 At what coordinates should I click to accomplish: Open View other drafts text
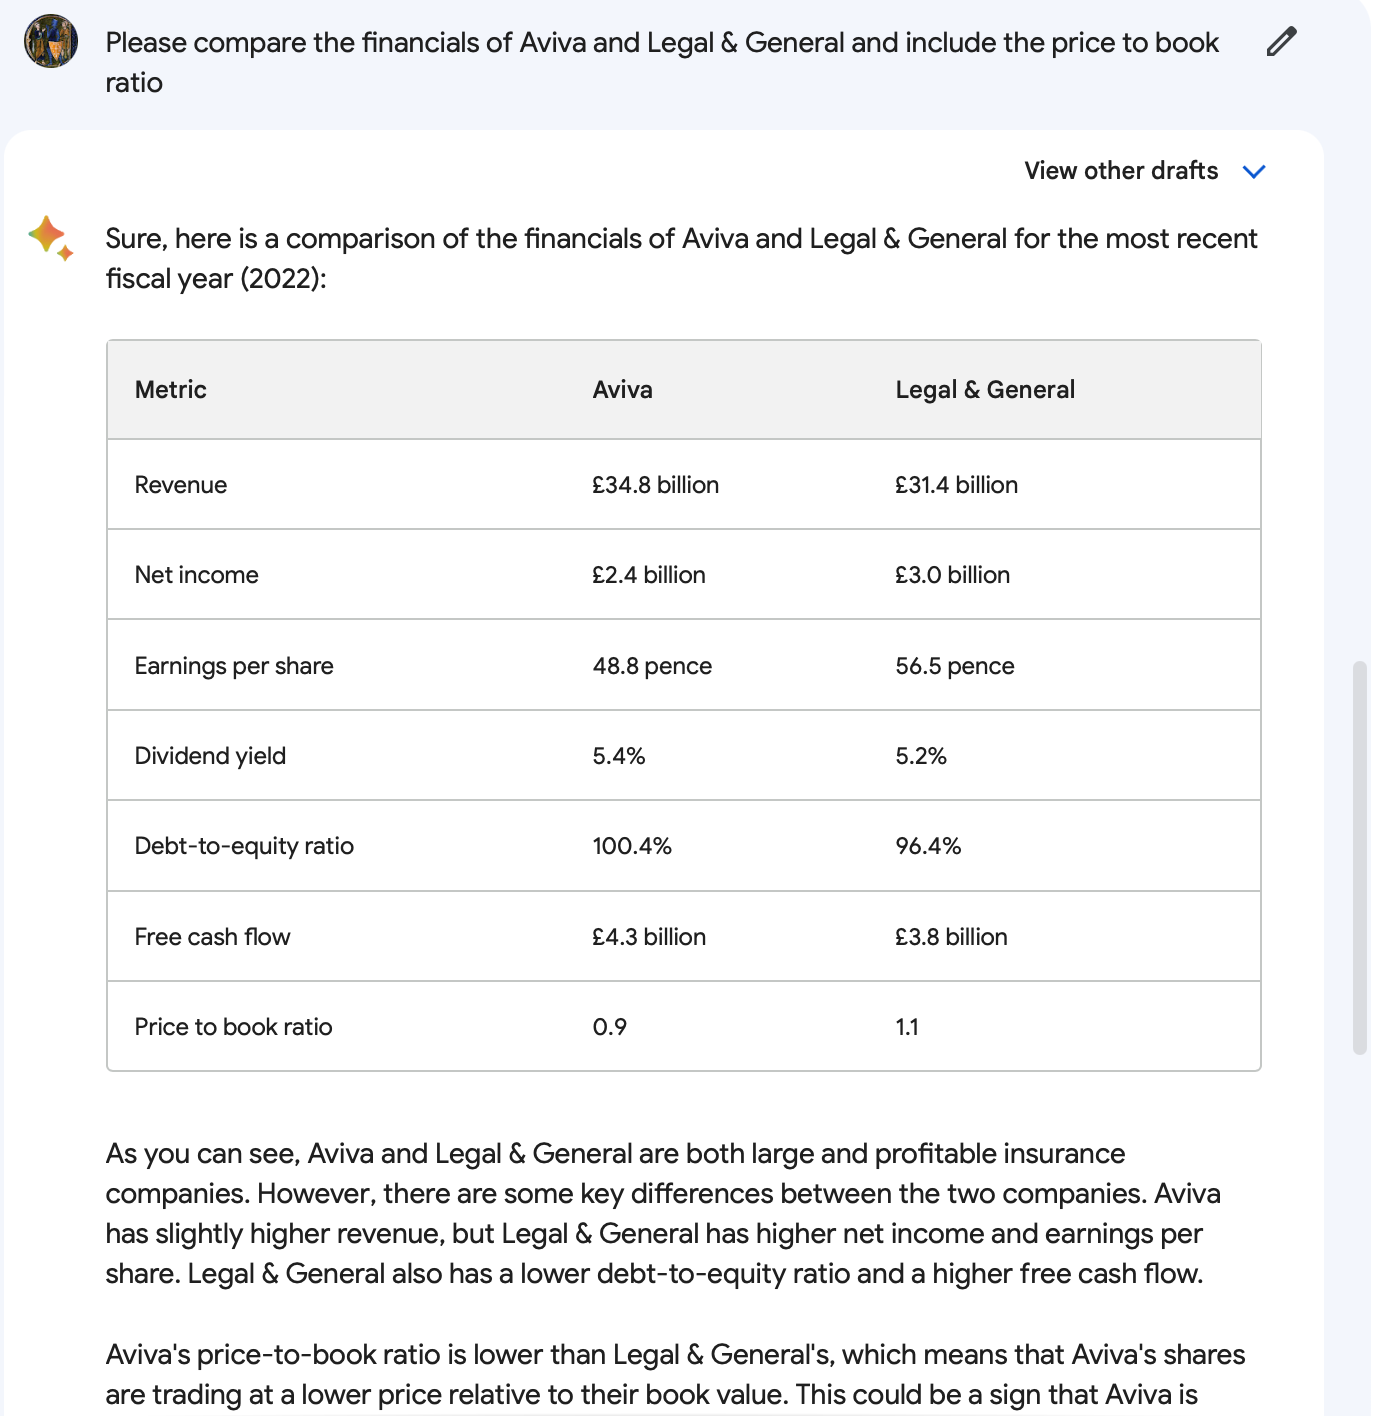(1121, 171)
